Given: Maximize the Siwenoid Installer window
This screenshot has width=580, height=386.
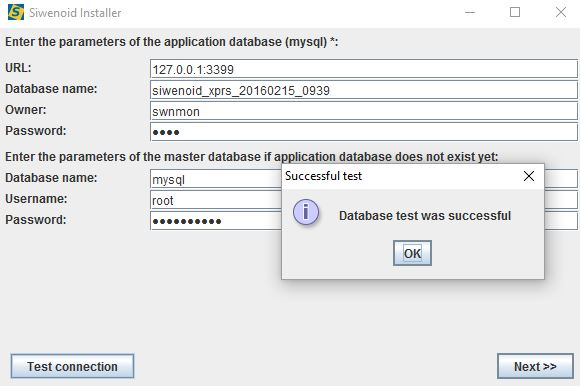Looking at the screenshot, I should point(515,12).
